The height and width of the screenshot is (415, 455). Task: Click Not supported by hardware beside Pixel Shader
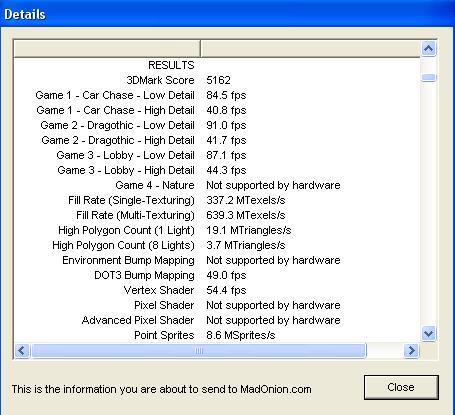pos(273,305)
